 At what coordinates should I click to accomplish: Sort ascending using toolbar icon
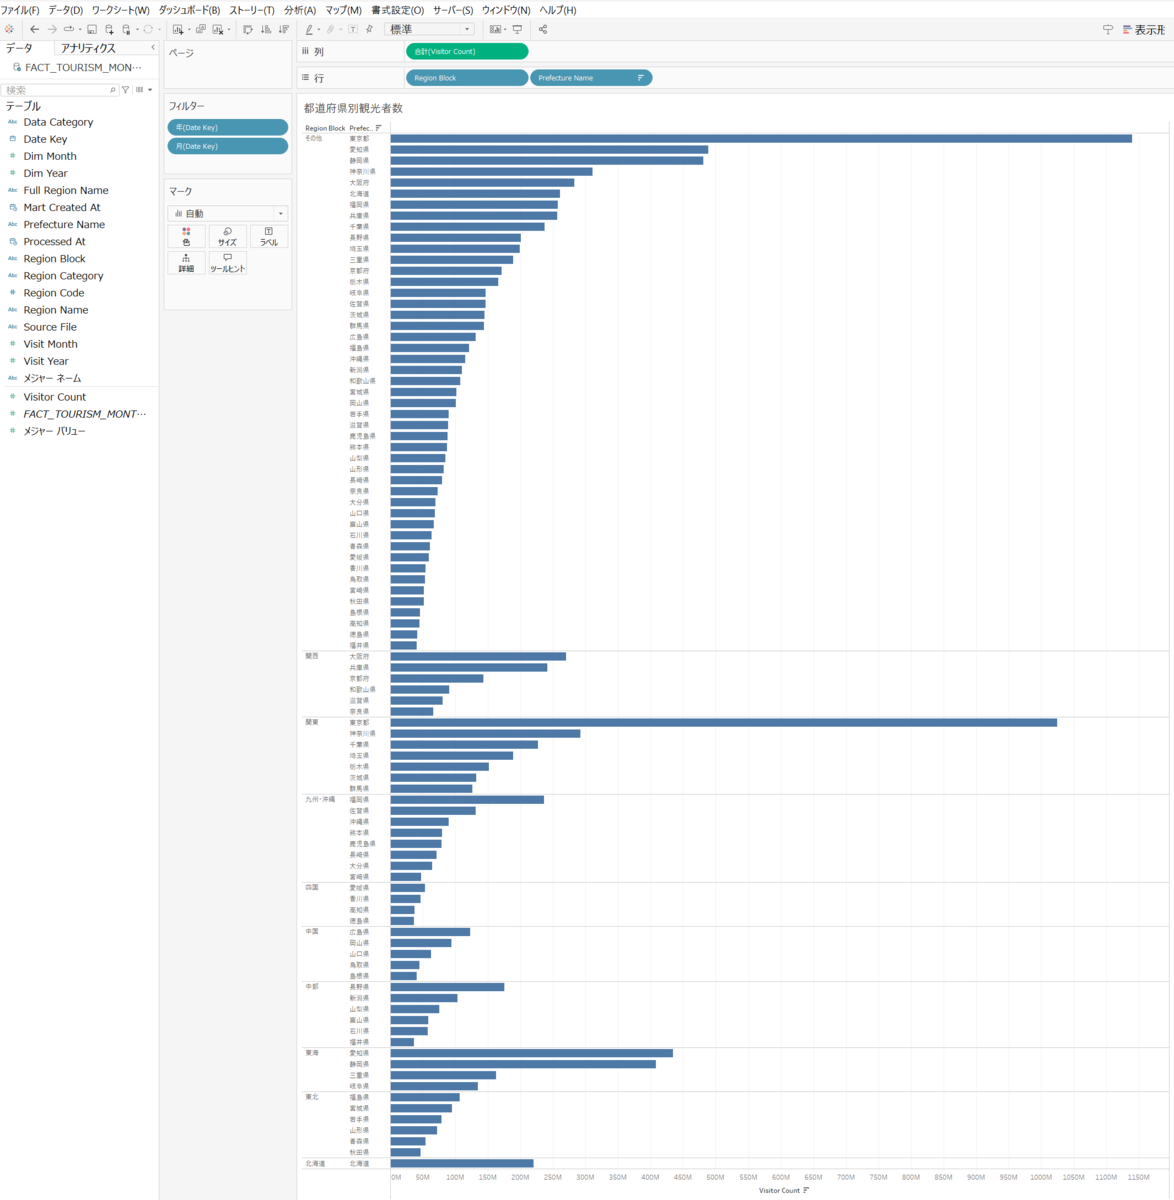pos(266,29)
